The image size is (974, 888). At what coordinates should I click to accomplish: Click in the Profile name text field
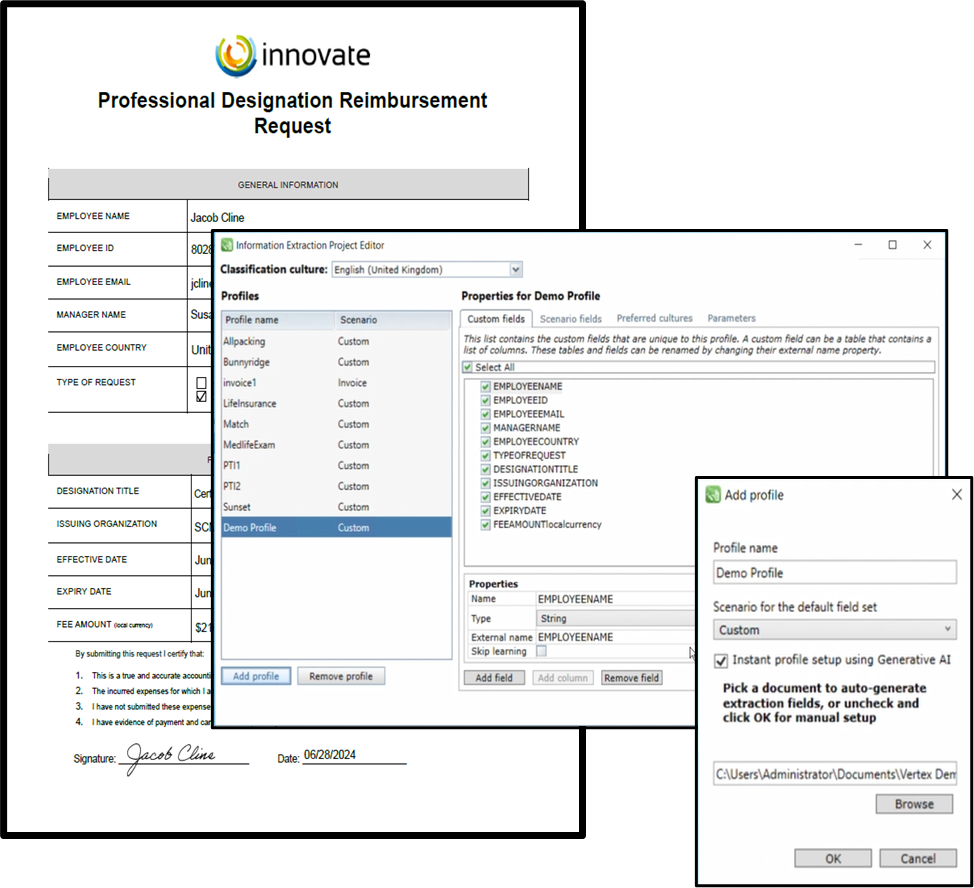coord(834,573)
